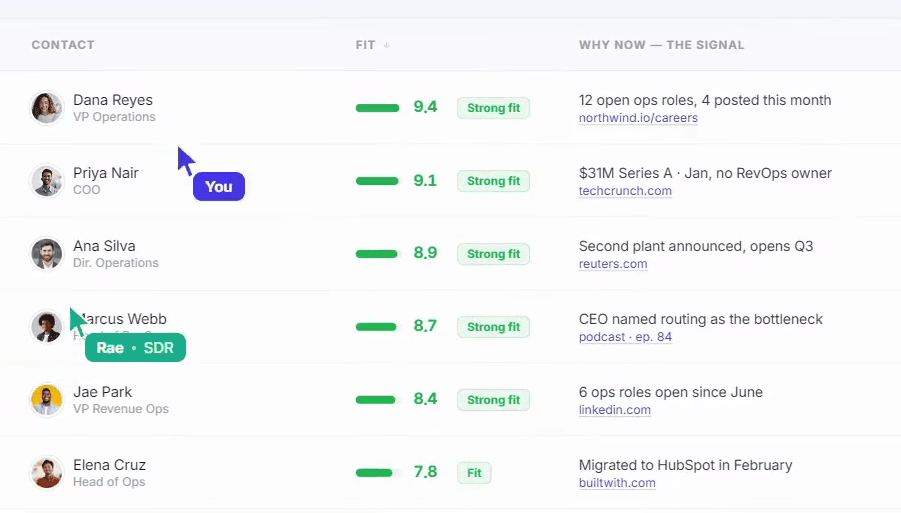
Task: Click the CONTACT column header
Action: coord(63,45)
